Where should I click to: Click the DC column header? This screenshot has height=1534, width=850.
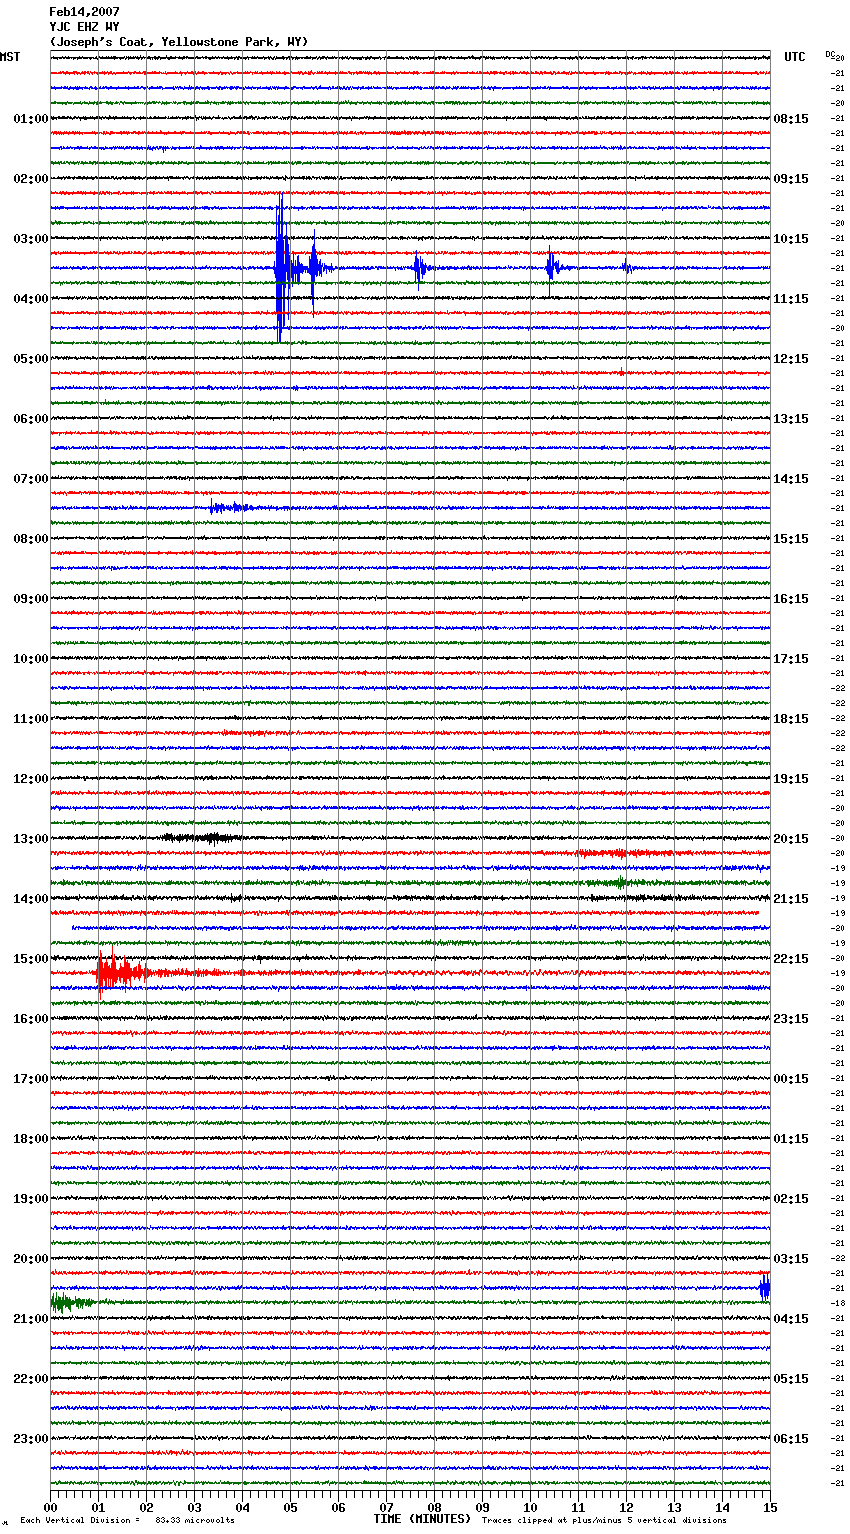[830, 54]
